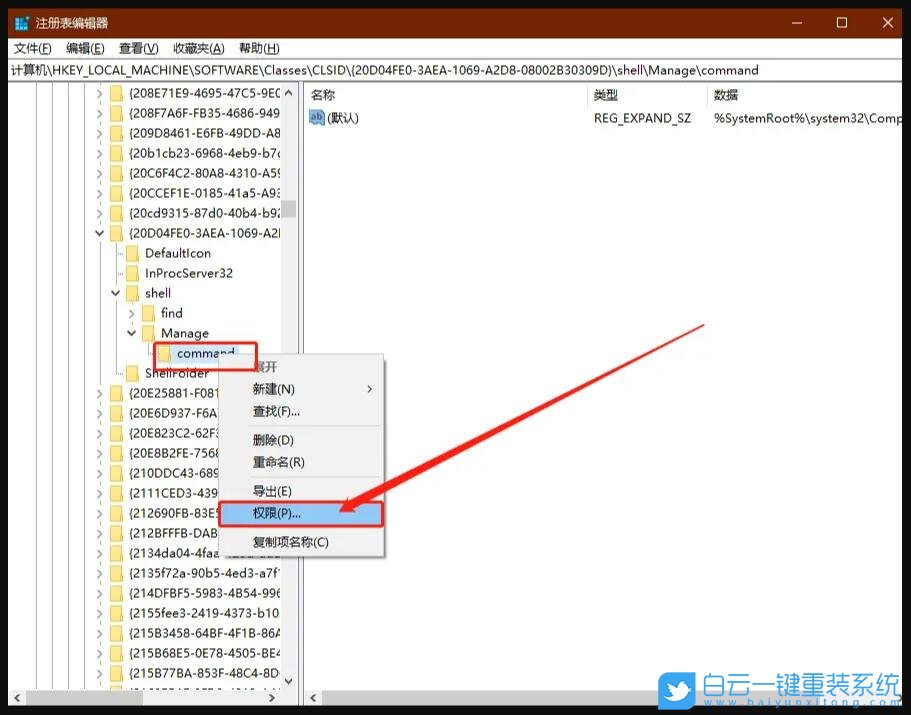Collapse the {20D04FE0-3AEA-1069-A2D8...} key
The image size is (911, 715).
(99, 232)
